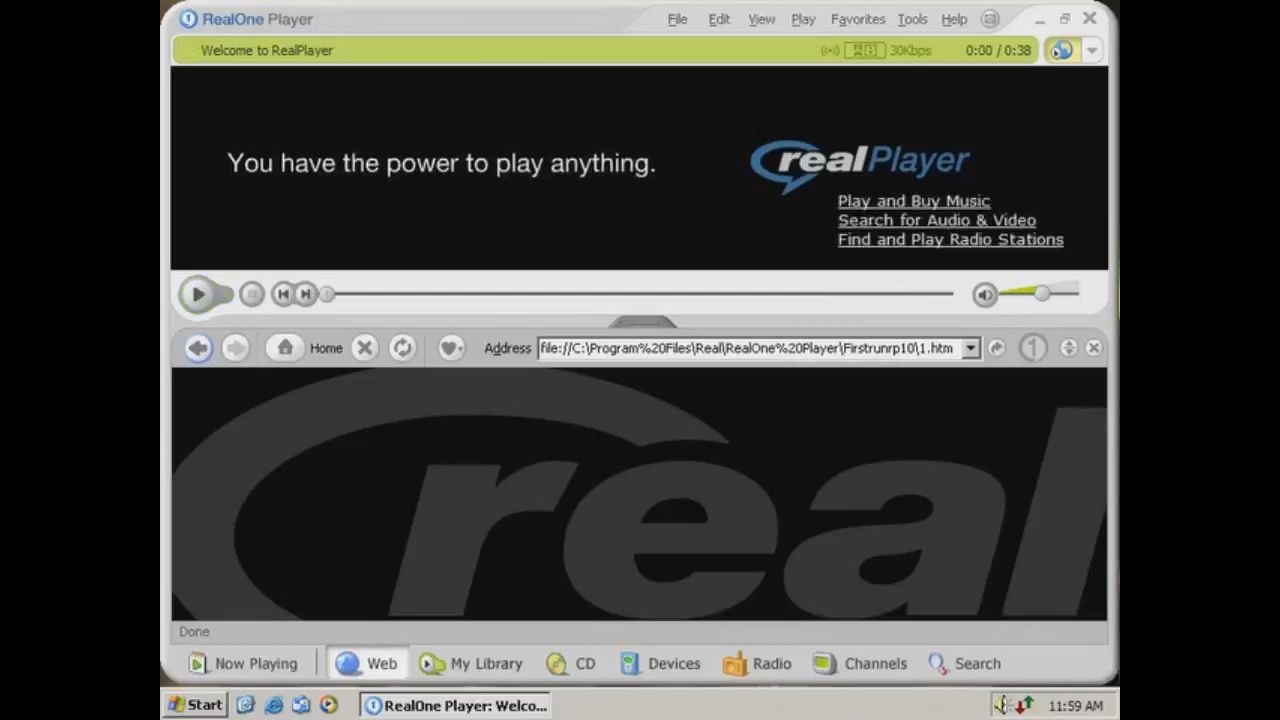Image resolution: width=1280 pixels, height=720 pixels.
Task: Detach the browser pane with arrows icon
Action: click(x=1068, y=348)
